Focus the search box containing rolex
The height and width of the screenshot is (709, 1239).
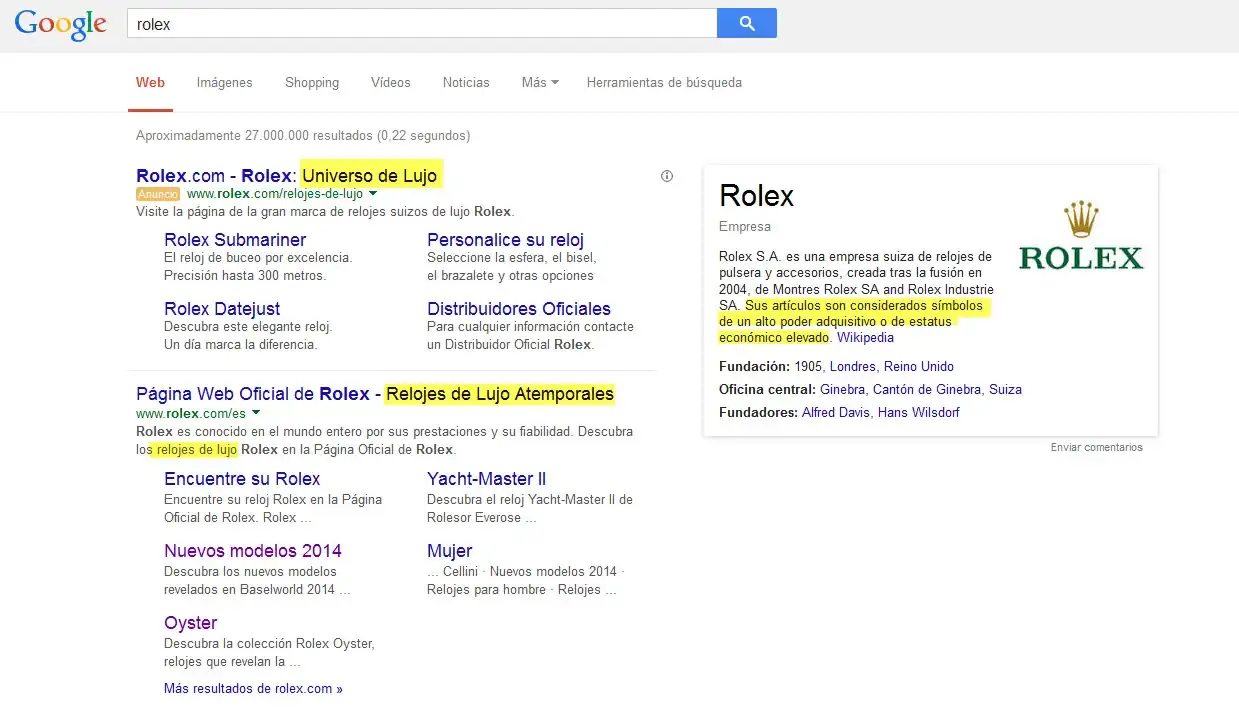tap(422, 24)
